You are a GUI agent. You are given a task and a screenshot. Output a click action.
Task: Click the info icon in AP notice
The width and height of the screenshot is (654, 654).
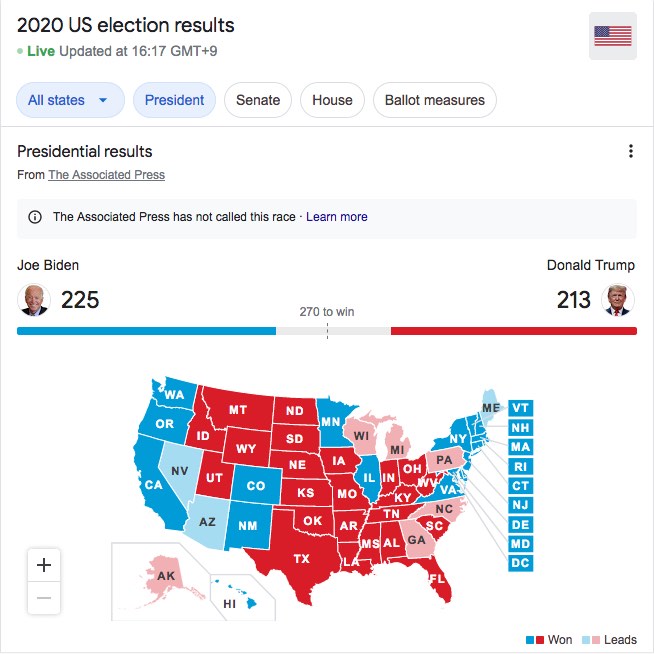point(35,217)
